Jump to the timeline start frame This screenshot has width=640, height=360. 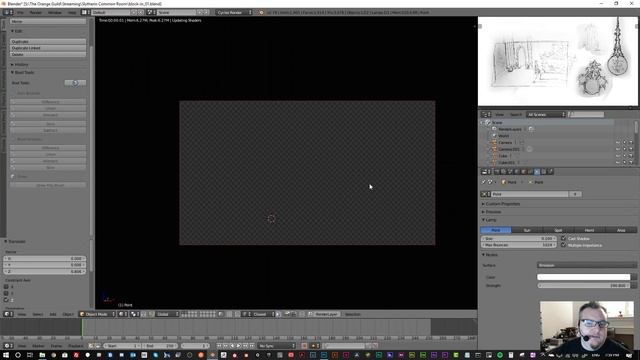(219, 346)
